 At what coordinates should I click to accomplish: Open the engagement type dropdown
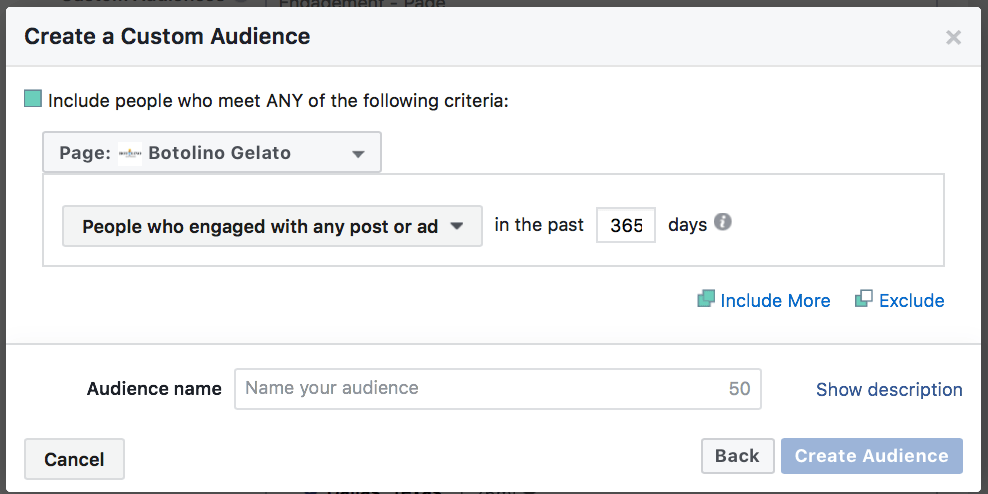pos(272,226)
